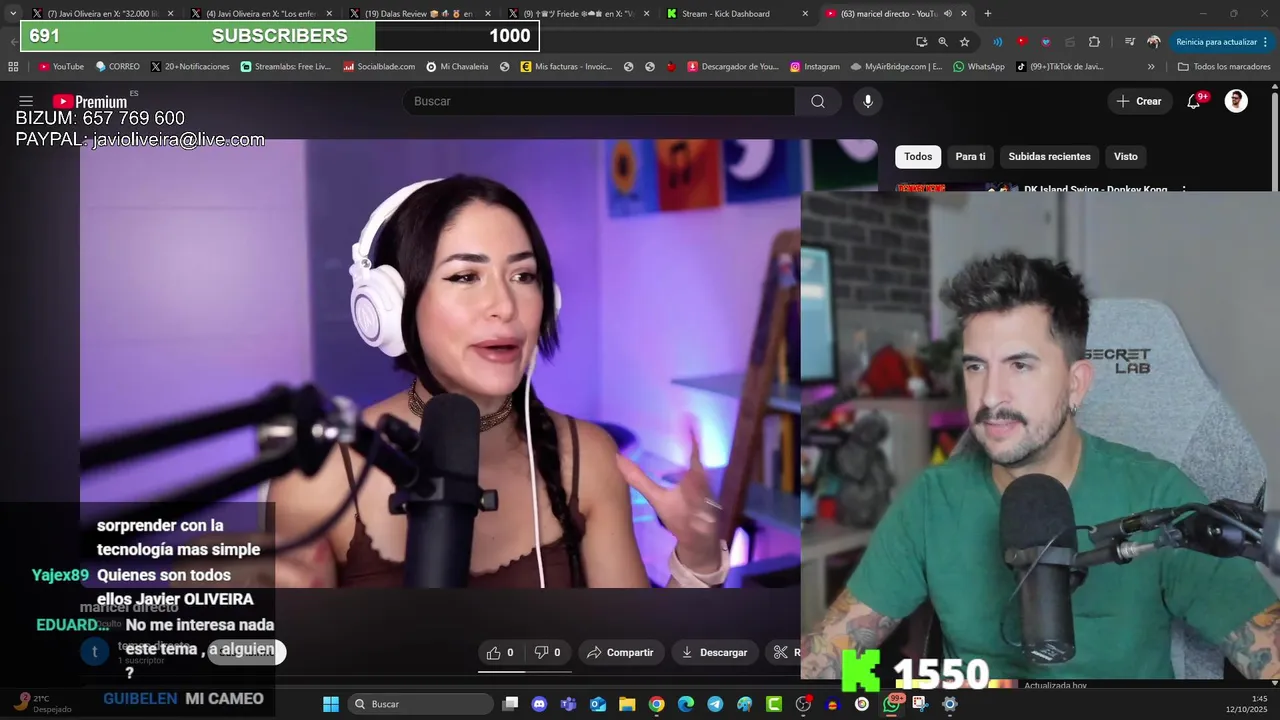Viewport: 1280px width, 720px height.
Task: Bookmark this page with the star
Action: point(965,42)
